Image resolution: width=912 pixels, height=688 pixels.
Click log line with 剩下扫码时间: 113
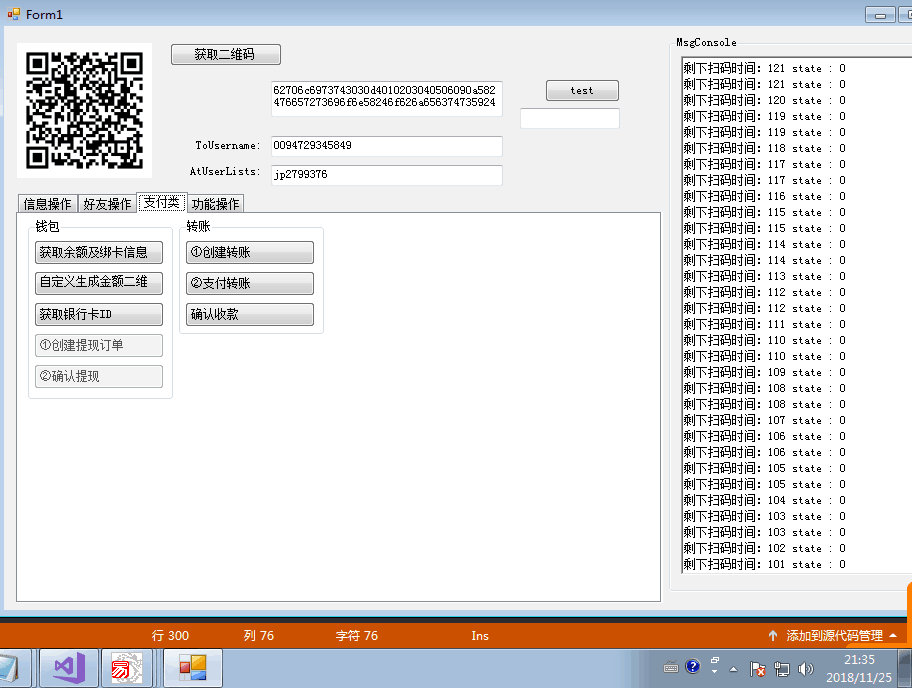[x=764, y=276]
